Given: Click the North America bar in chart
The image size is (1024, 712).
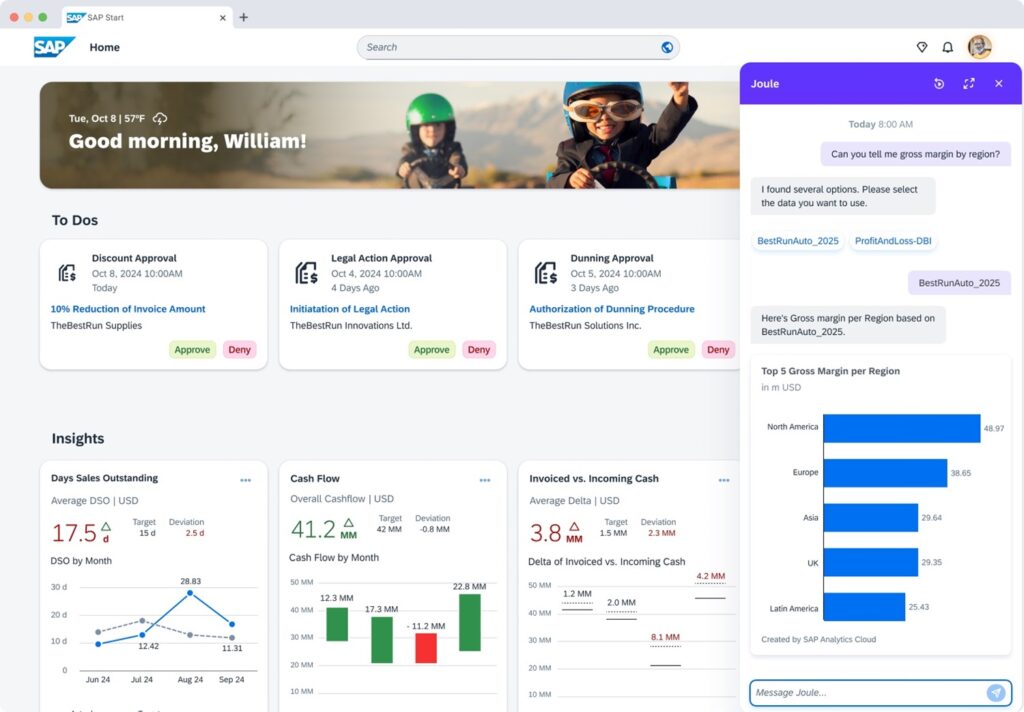Looking at the screenshot, I should [901, 428].
